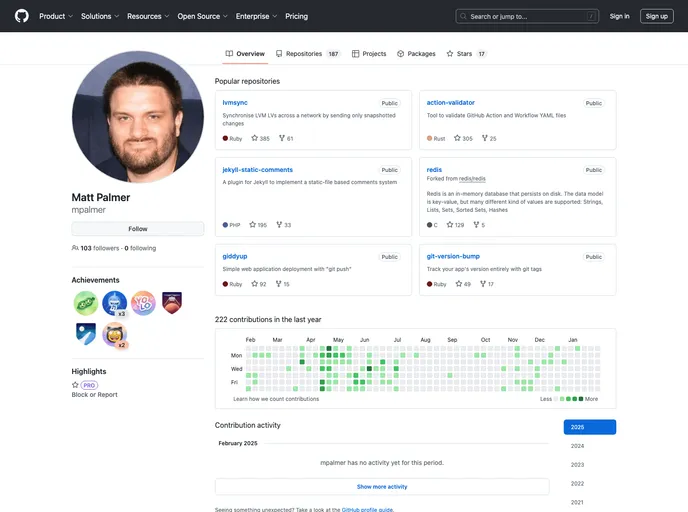Follow Matt Palmer
Image resolution: width=688 pixels, height=512 pixels.
tap(138, 229)
